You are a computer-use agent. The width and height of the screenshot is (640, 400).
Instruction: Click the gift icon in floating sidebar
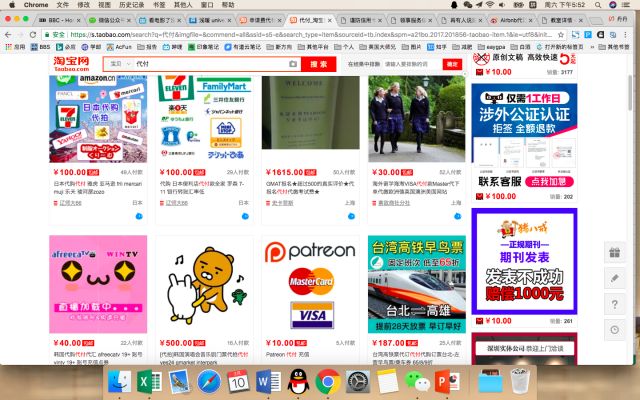coord(614,253)
